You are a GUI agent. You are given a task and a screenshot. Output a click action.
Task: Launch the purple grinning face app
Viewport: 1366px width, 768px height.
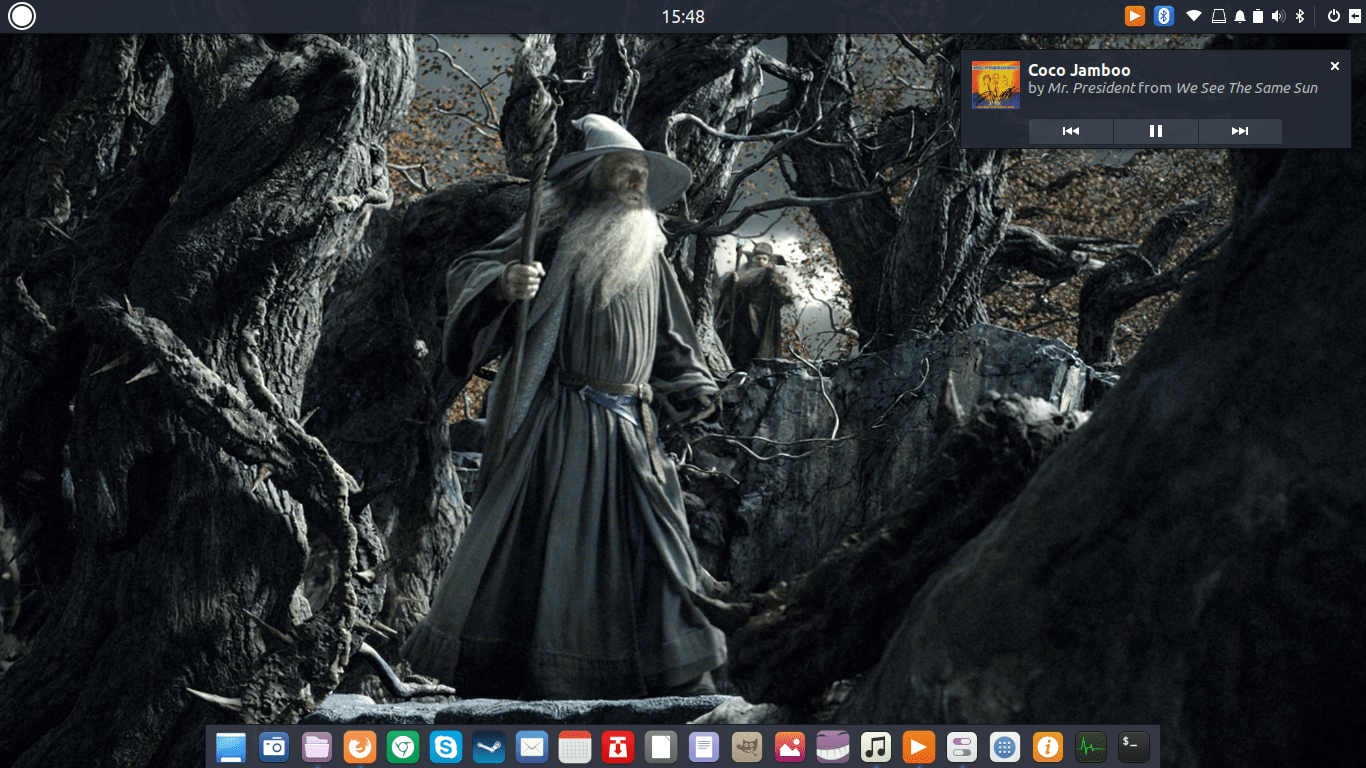833,747
